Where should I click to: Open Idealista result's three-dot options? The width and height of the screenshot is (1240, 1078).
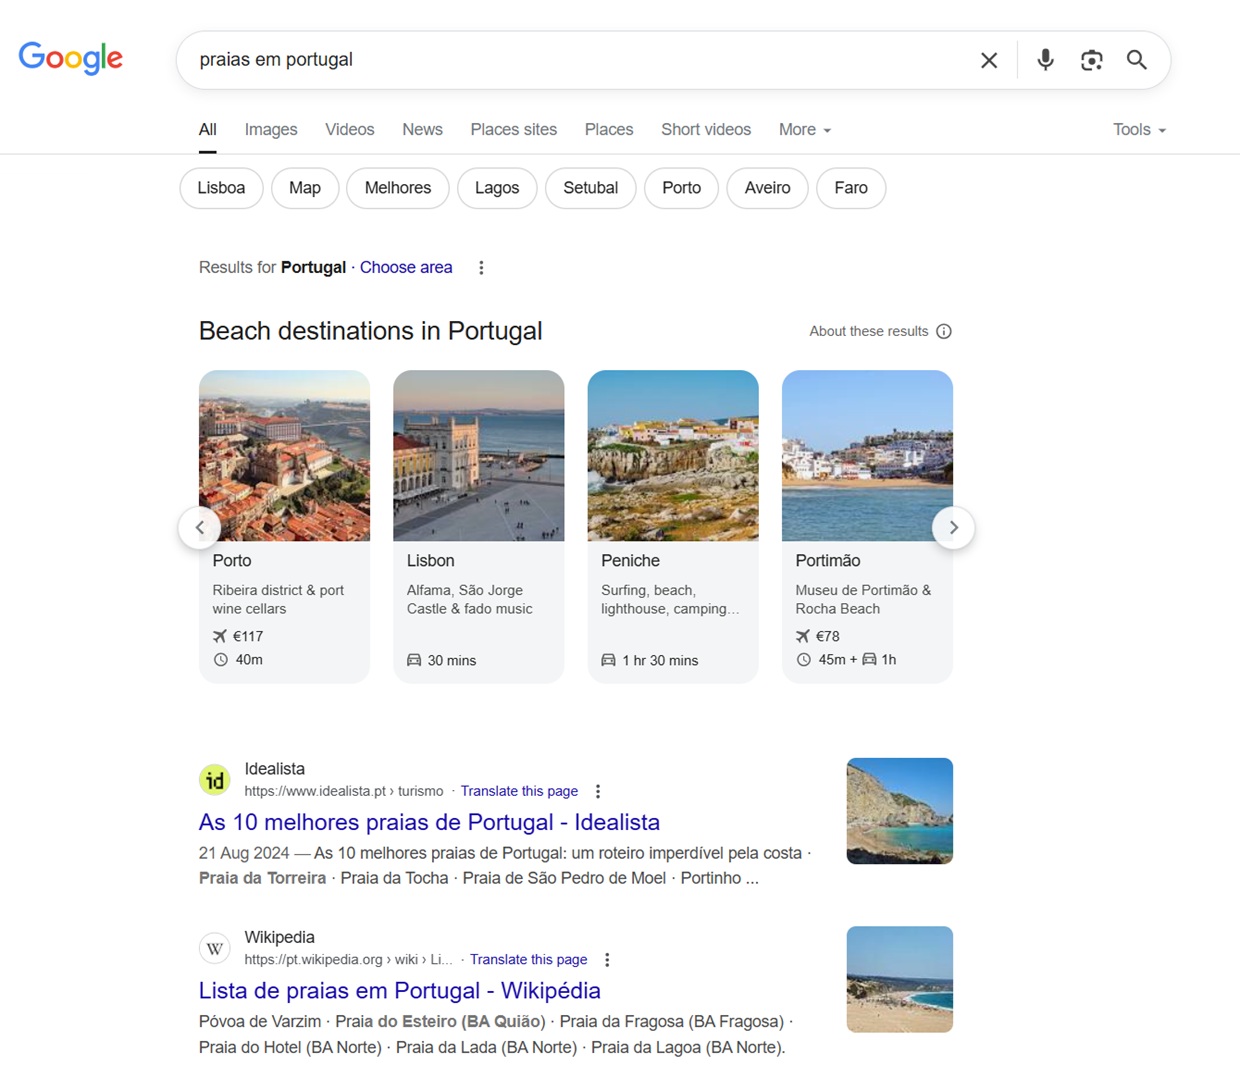tap(598, 791)
